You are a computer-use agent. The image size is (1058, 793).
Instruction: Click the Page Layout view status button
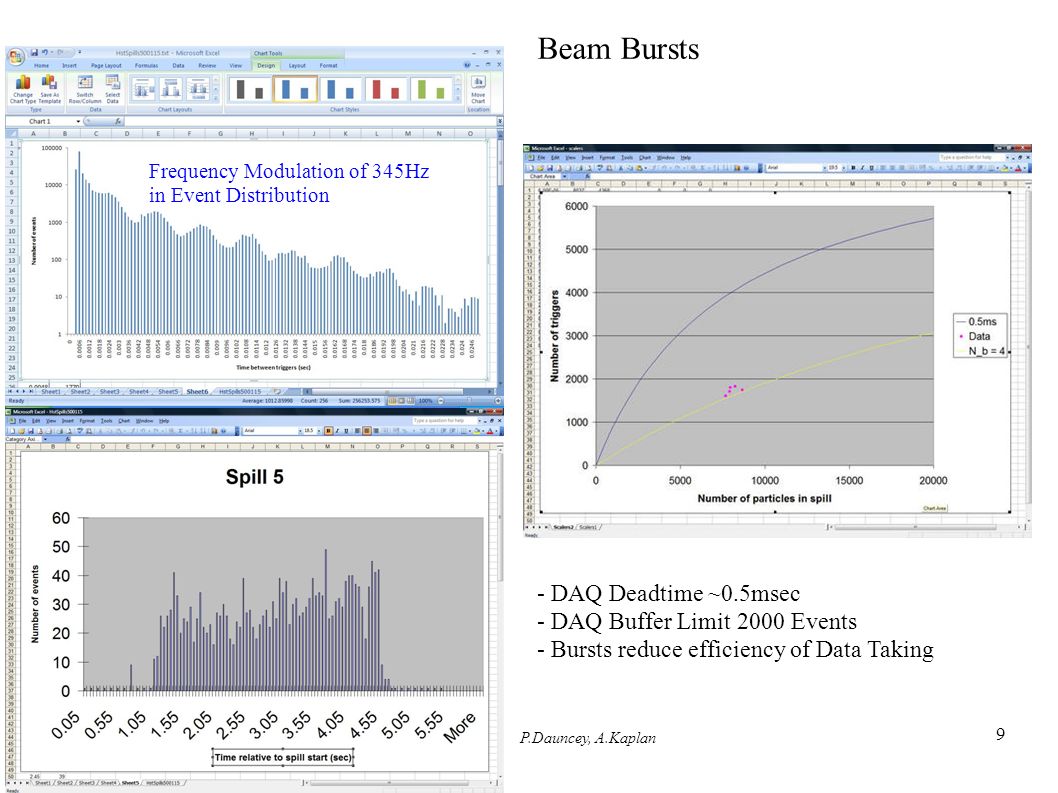click(x=401, y=401)
